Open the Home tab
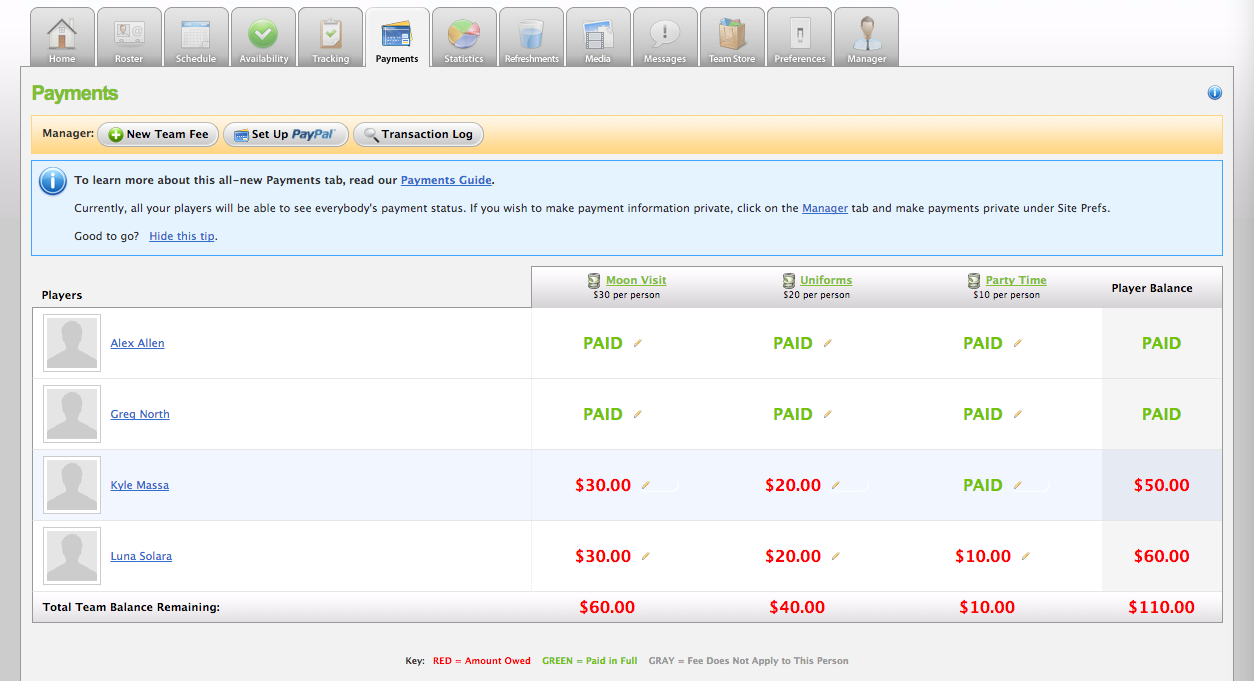This screenshot has height=681, width=1254. coord(62,37)
